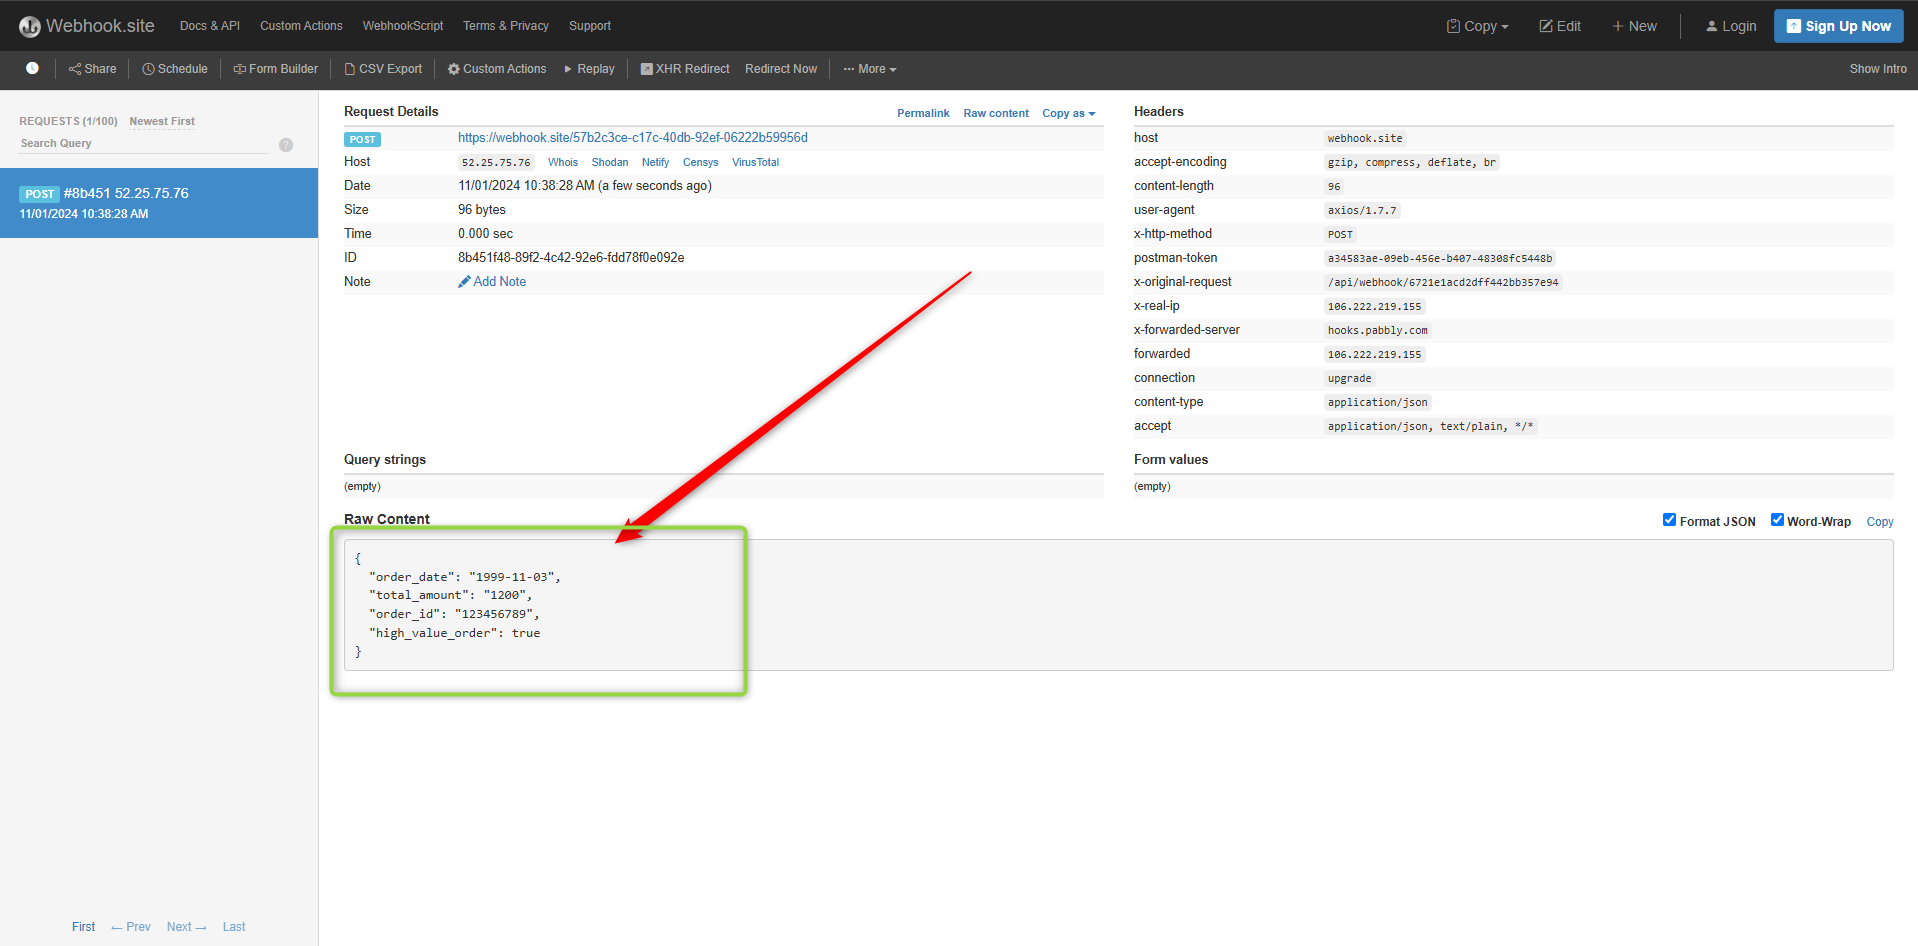
Task: Toggle the Newest First sort order
Action: pyautogui.click(x=162, y=121)
